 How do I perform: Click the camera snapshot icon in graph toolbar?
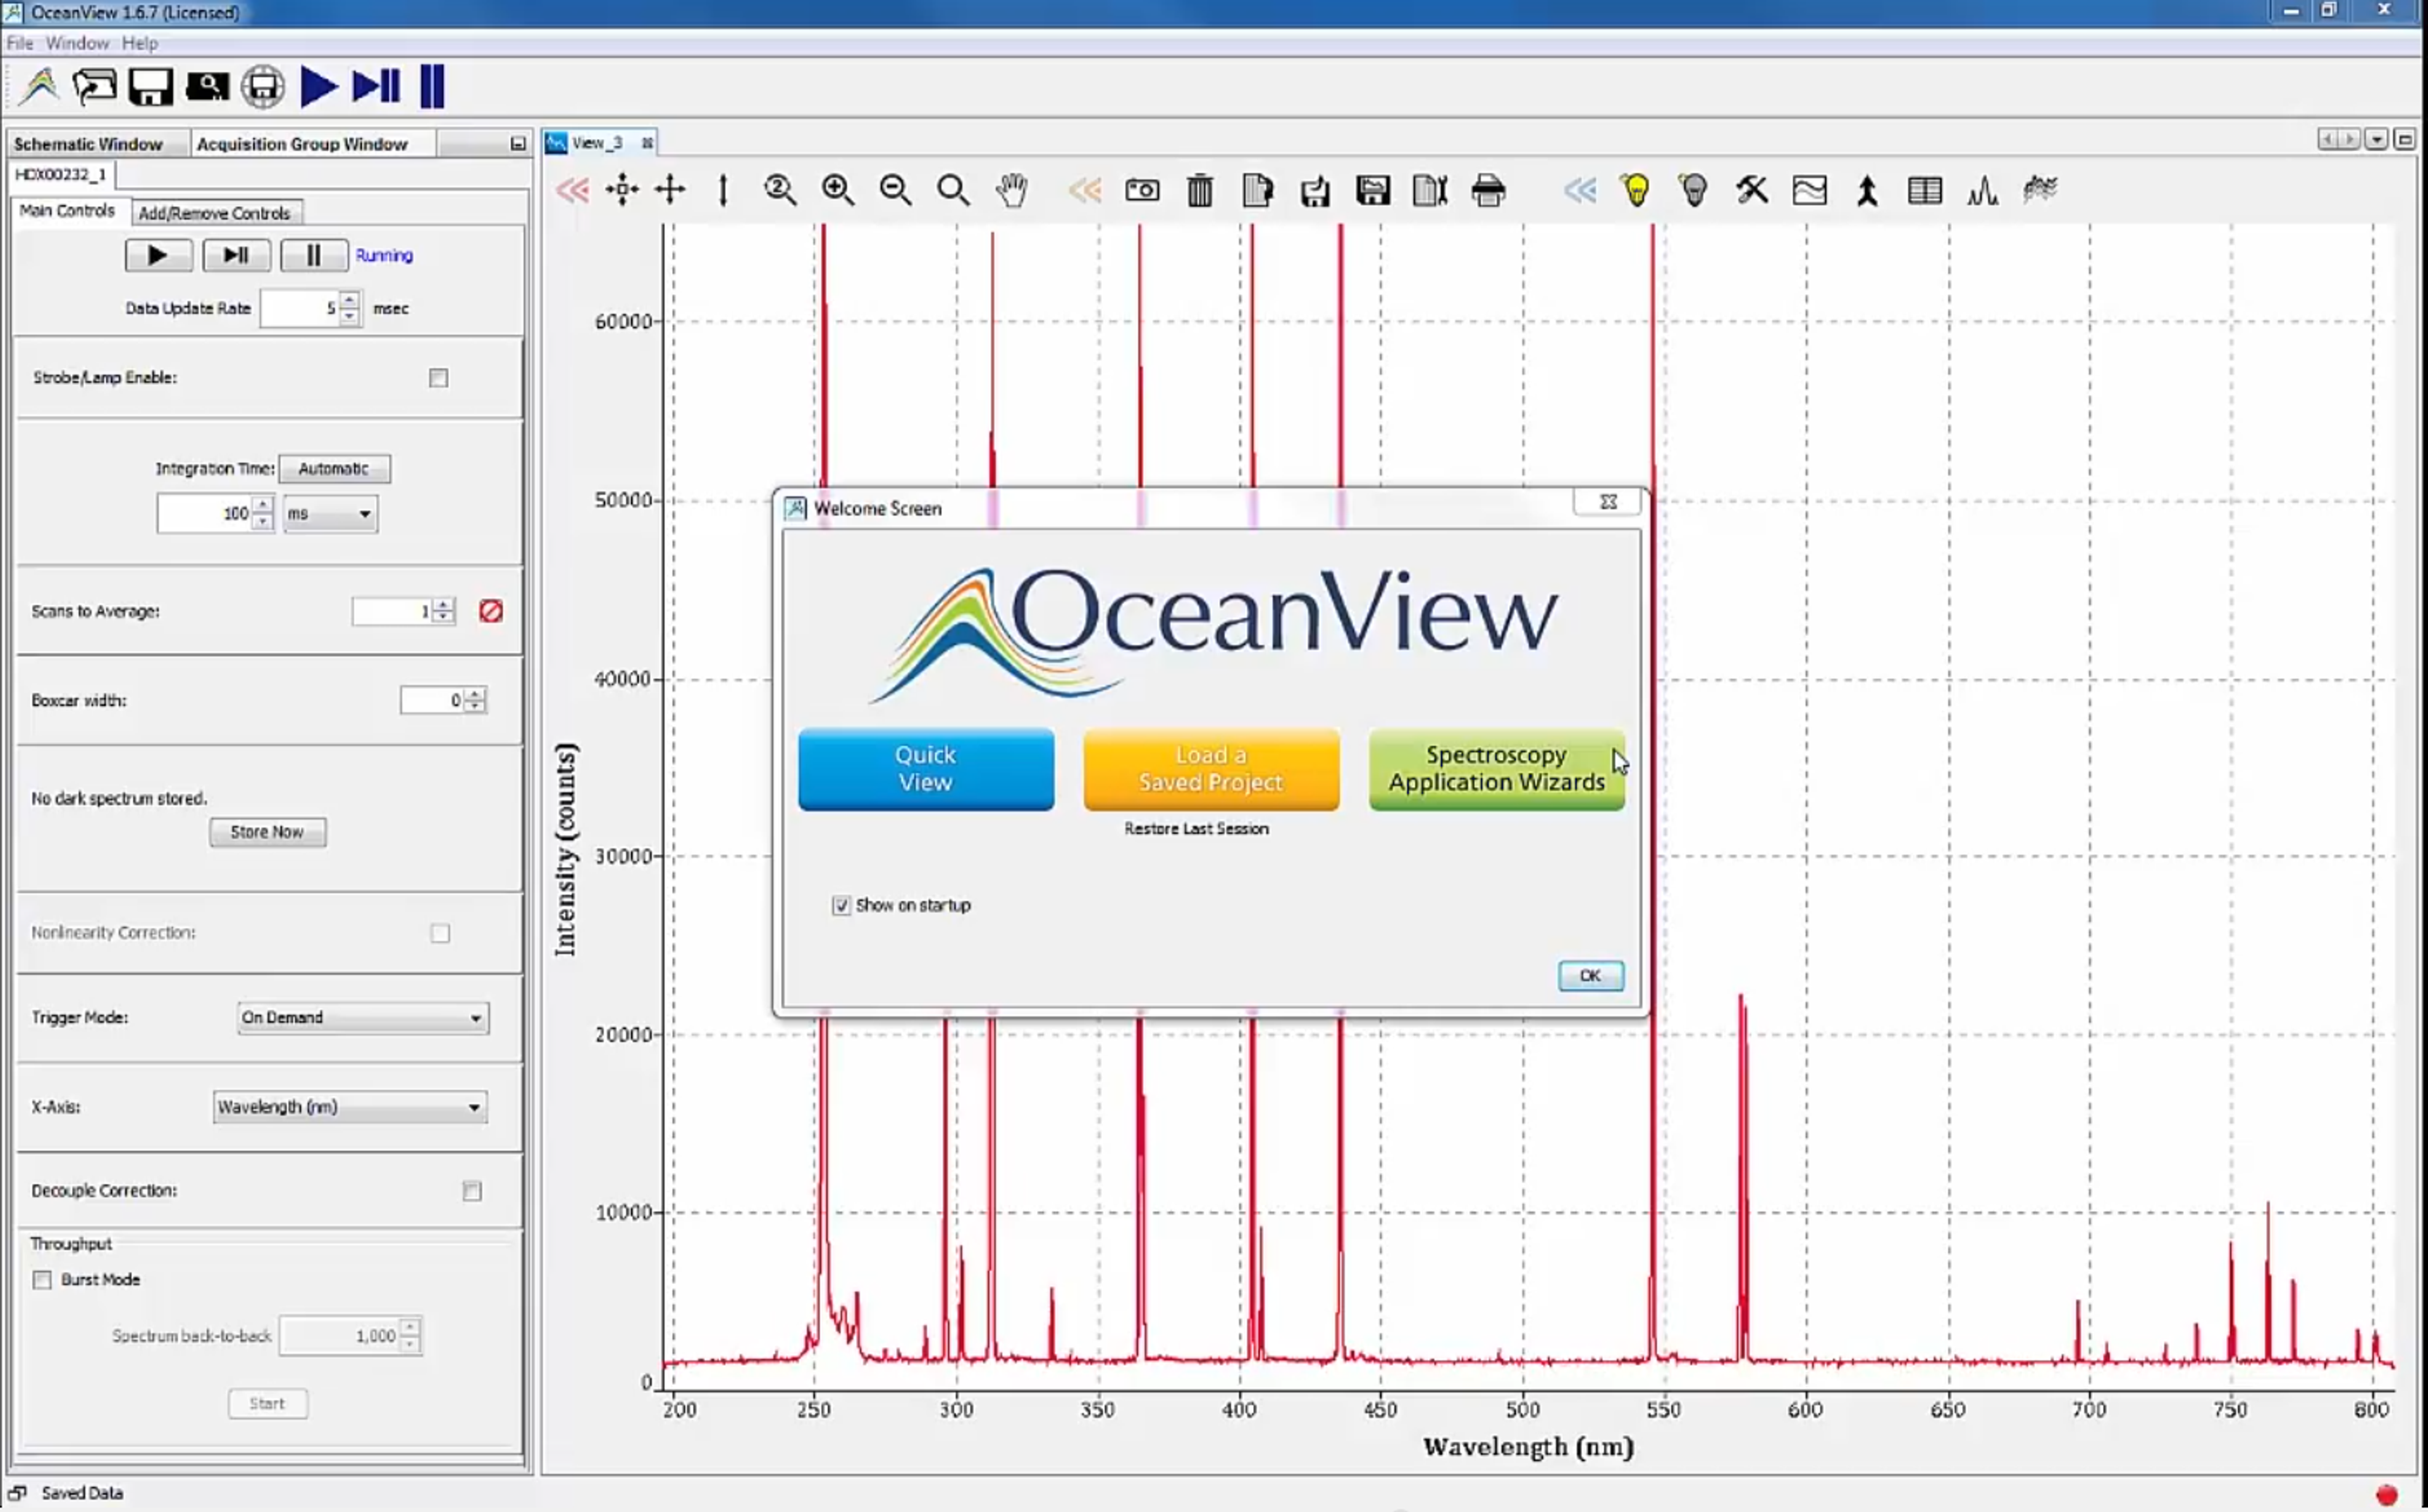pos(1142,190)
